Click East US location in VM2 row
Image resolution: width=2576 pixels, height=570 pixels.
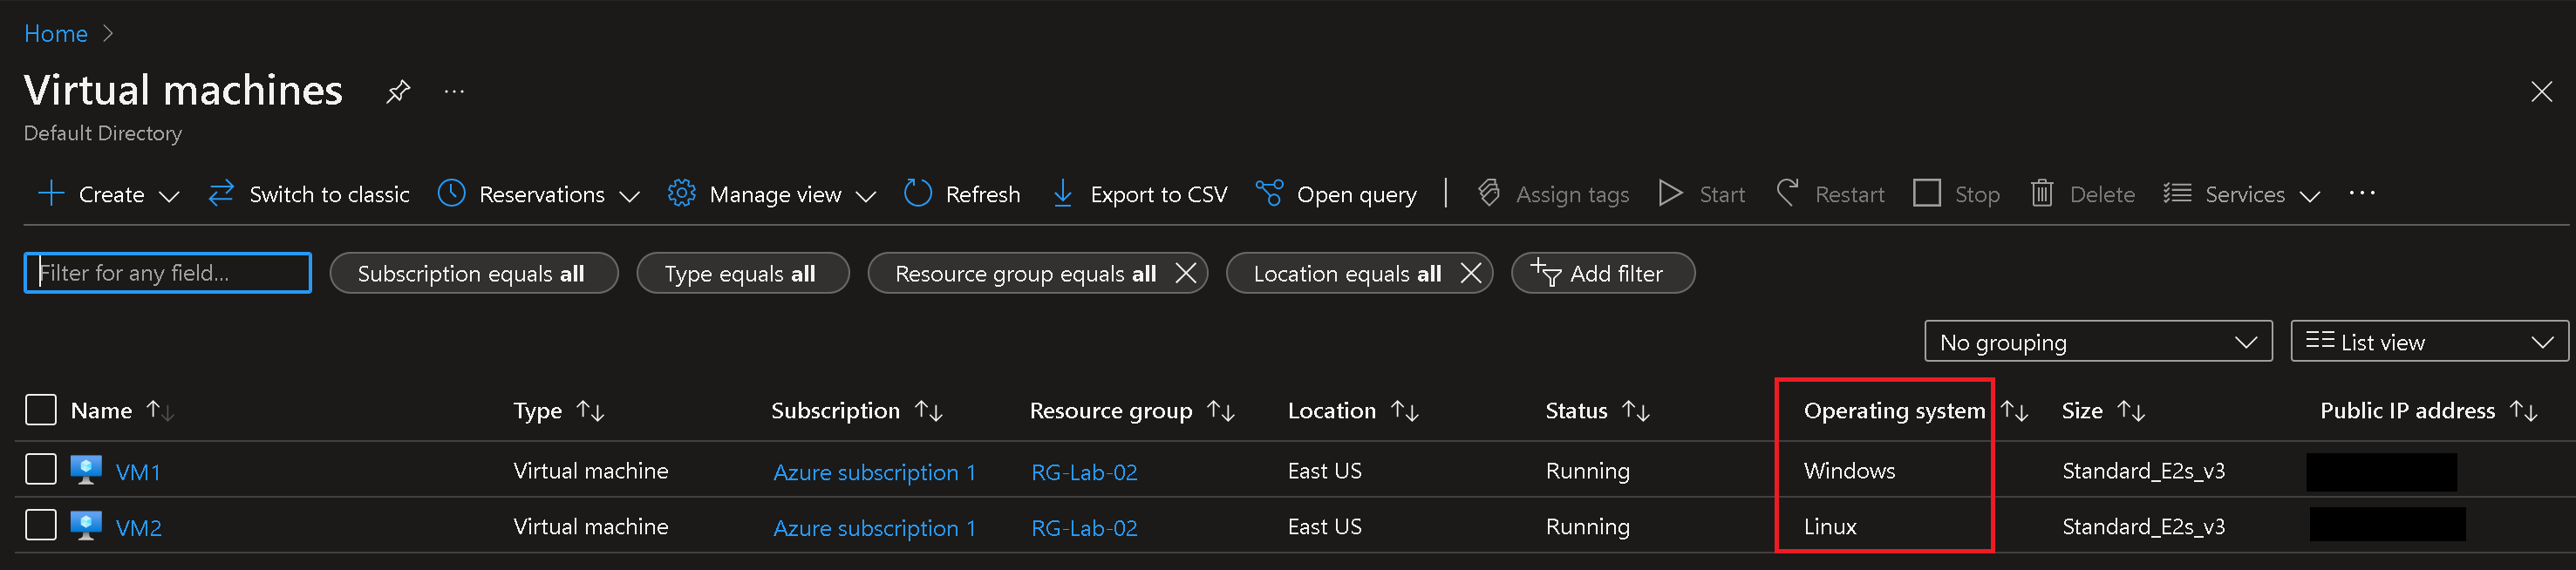pos(1324,526)
